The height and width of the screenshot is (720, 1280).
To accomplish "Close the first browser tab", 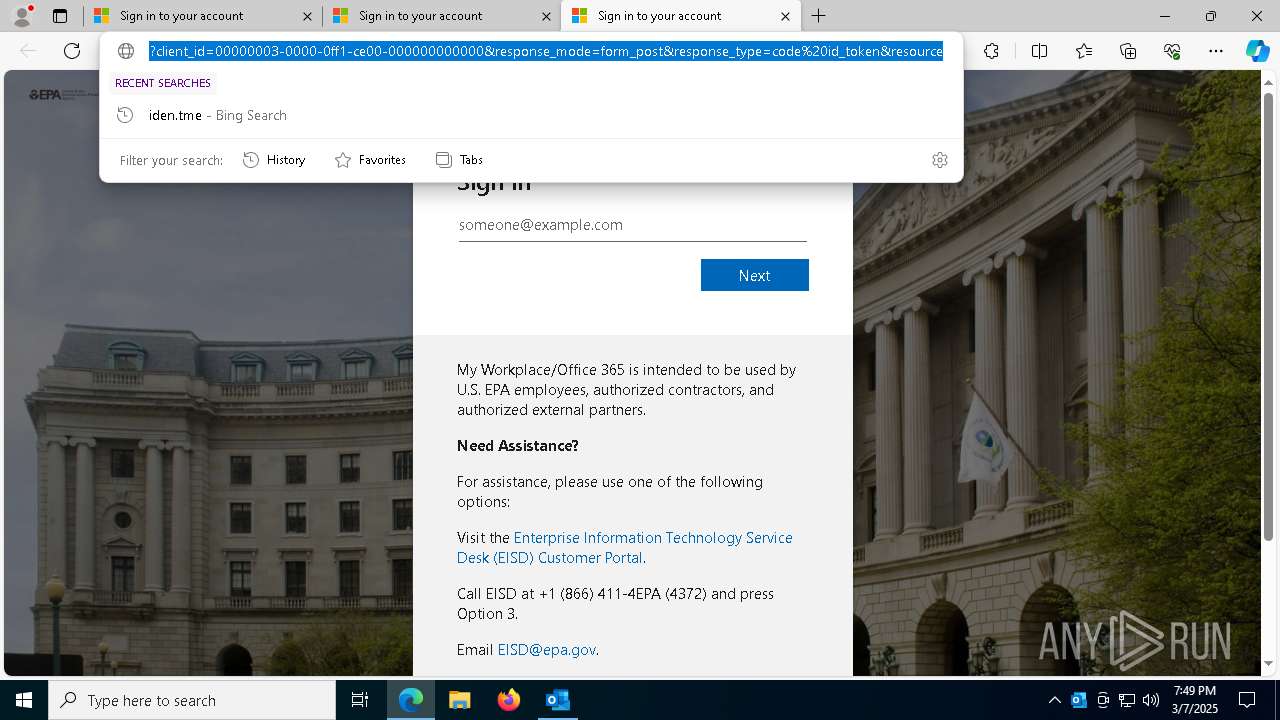I will 307,16.
